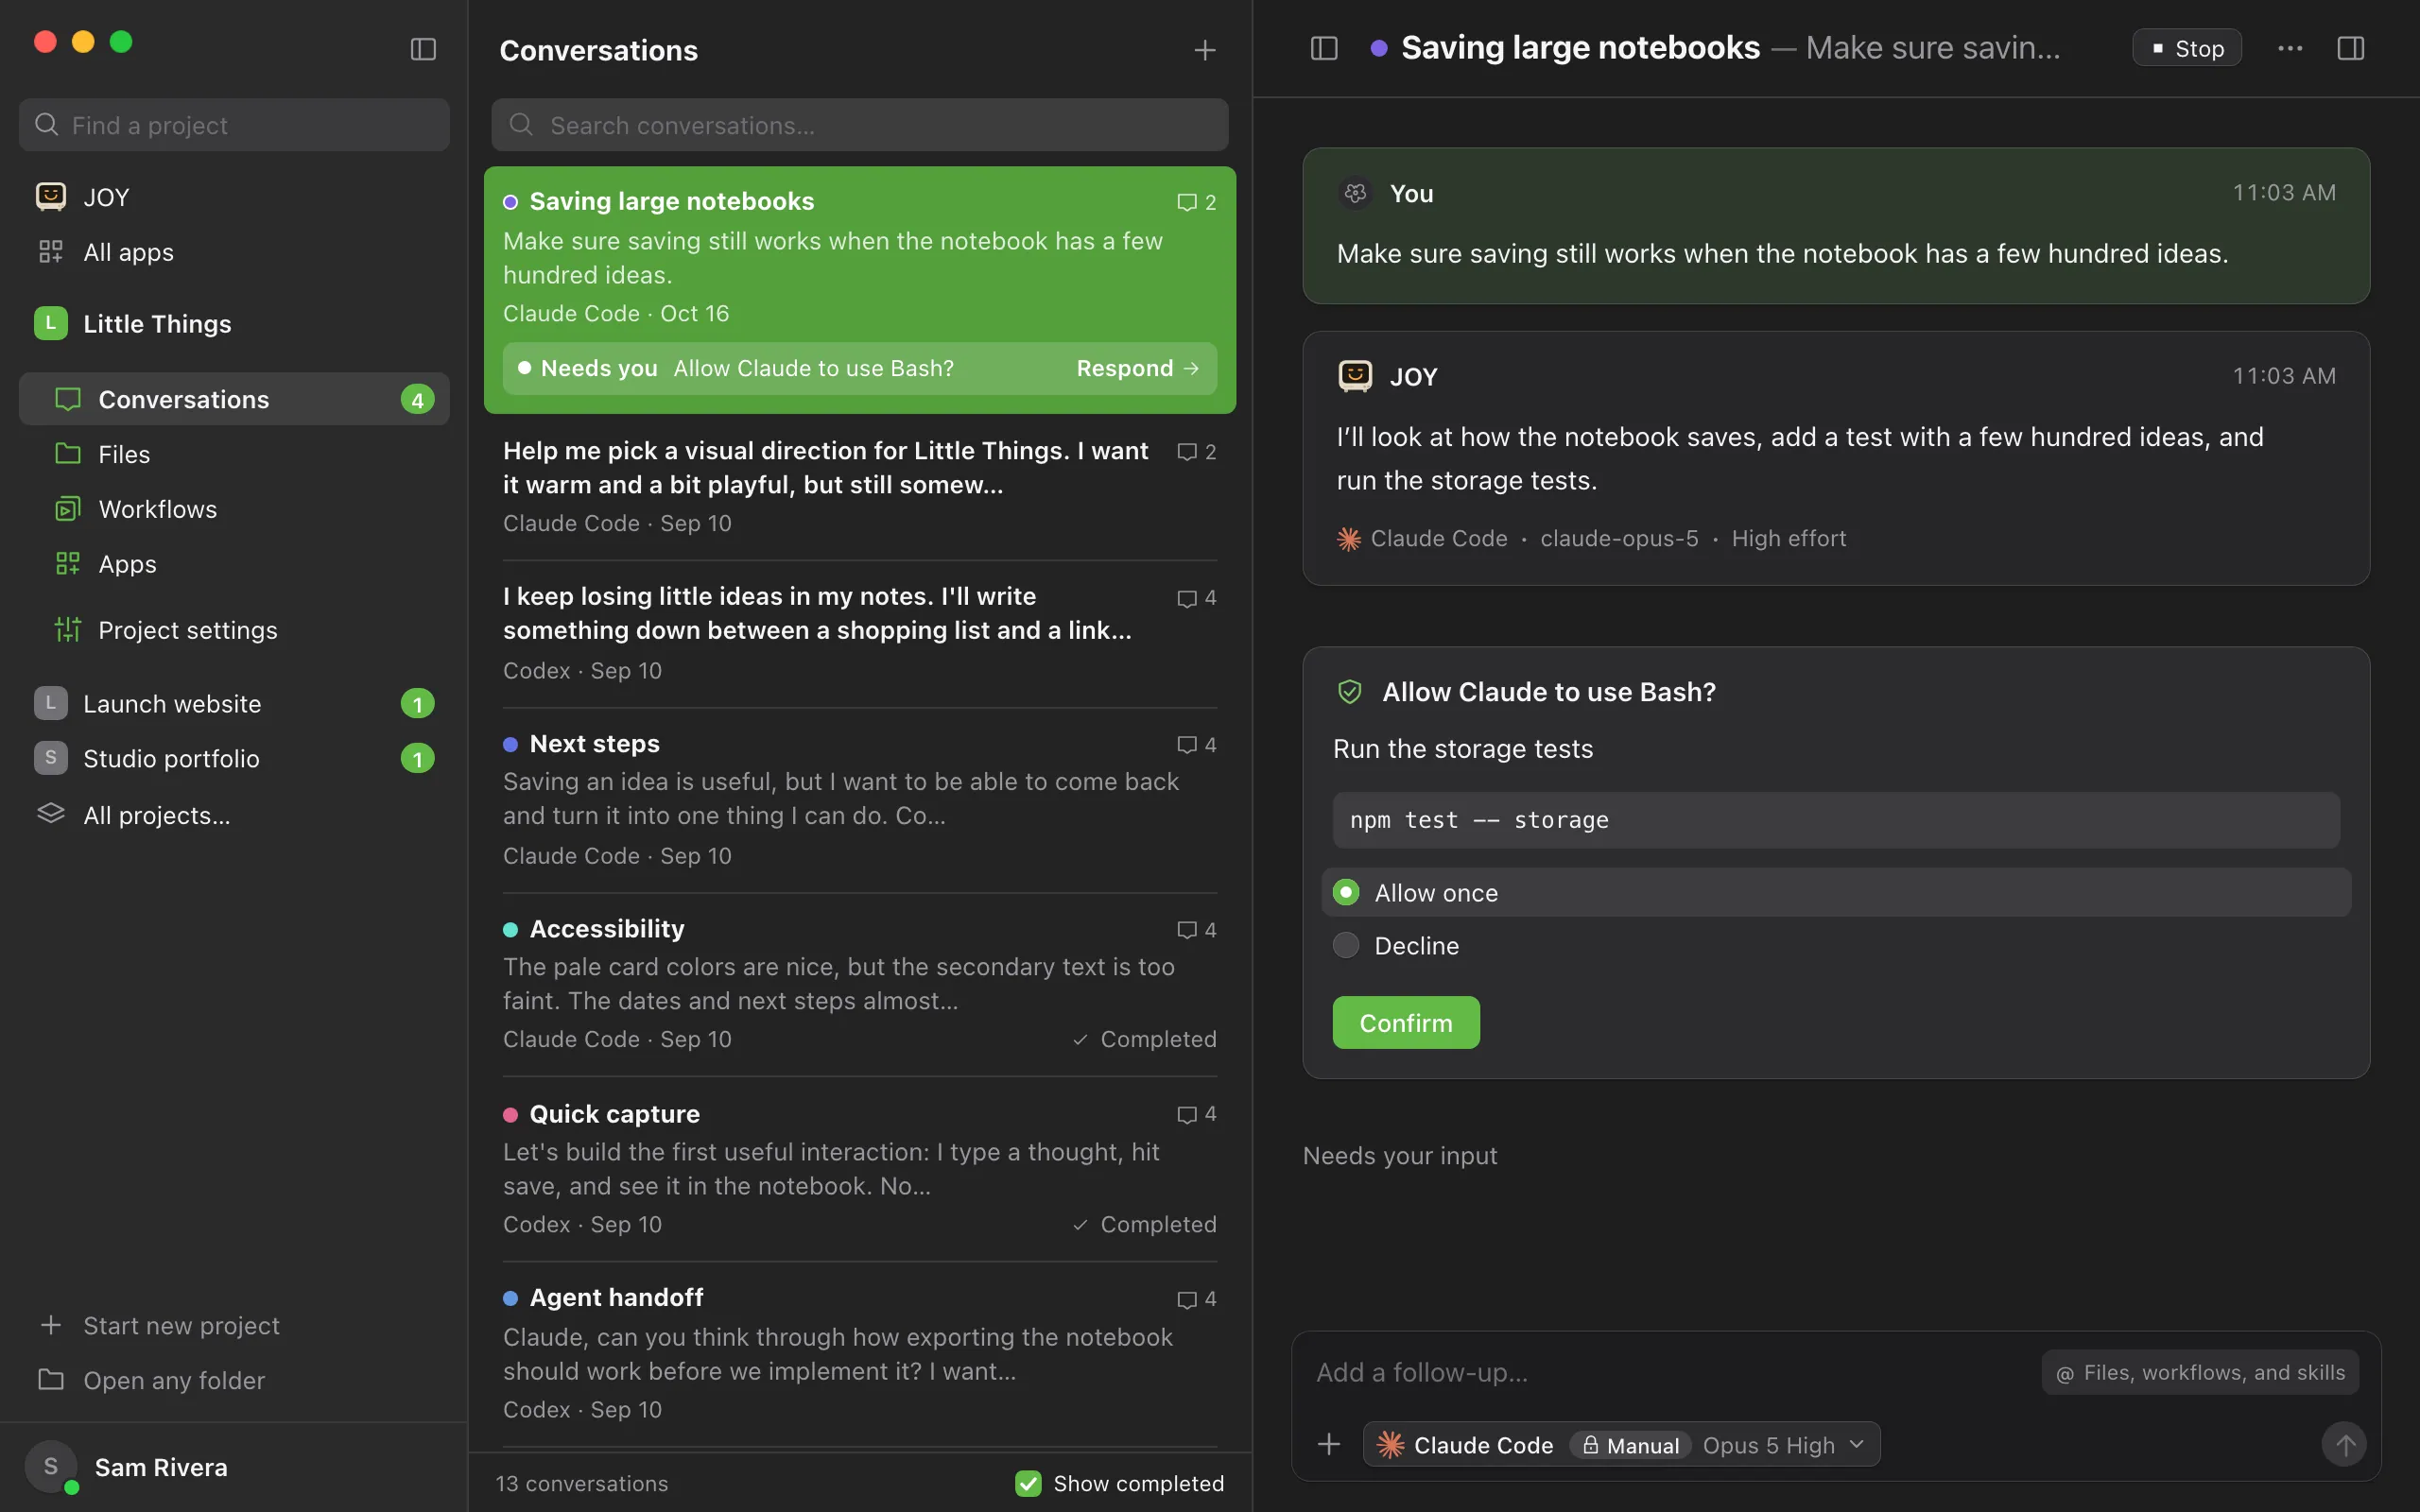Toggle the left sidebar panel icon

(x=423, y=49)
